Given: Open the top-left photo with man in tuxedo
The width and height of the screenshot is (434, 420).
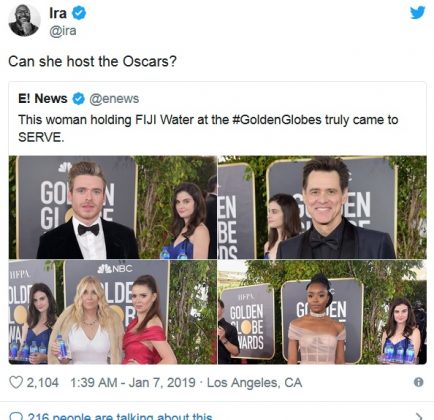Looking at the screenshot, I should pos(113,207).
